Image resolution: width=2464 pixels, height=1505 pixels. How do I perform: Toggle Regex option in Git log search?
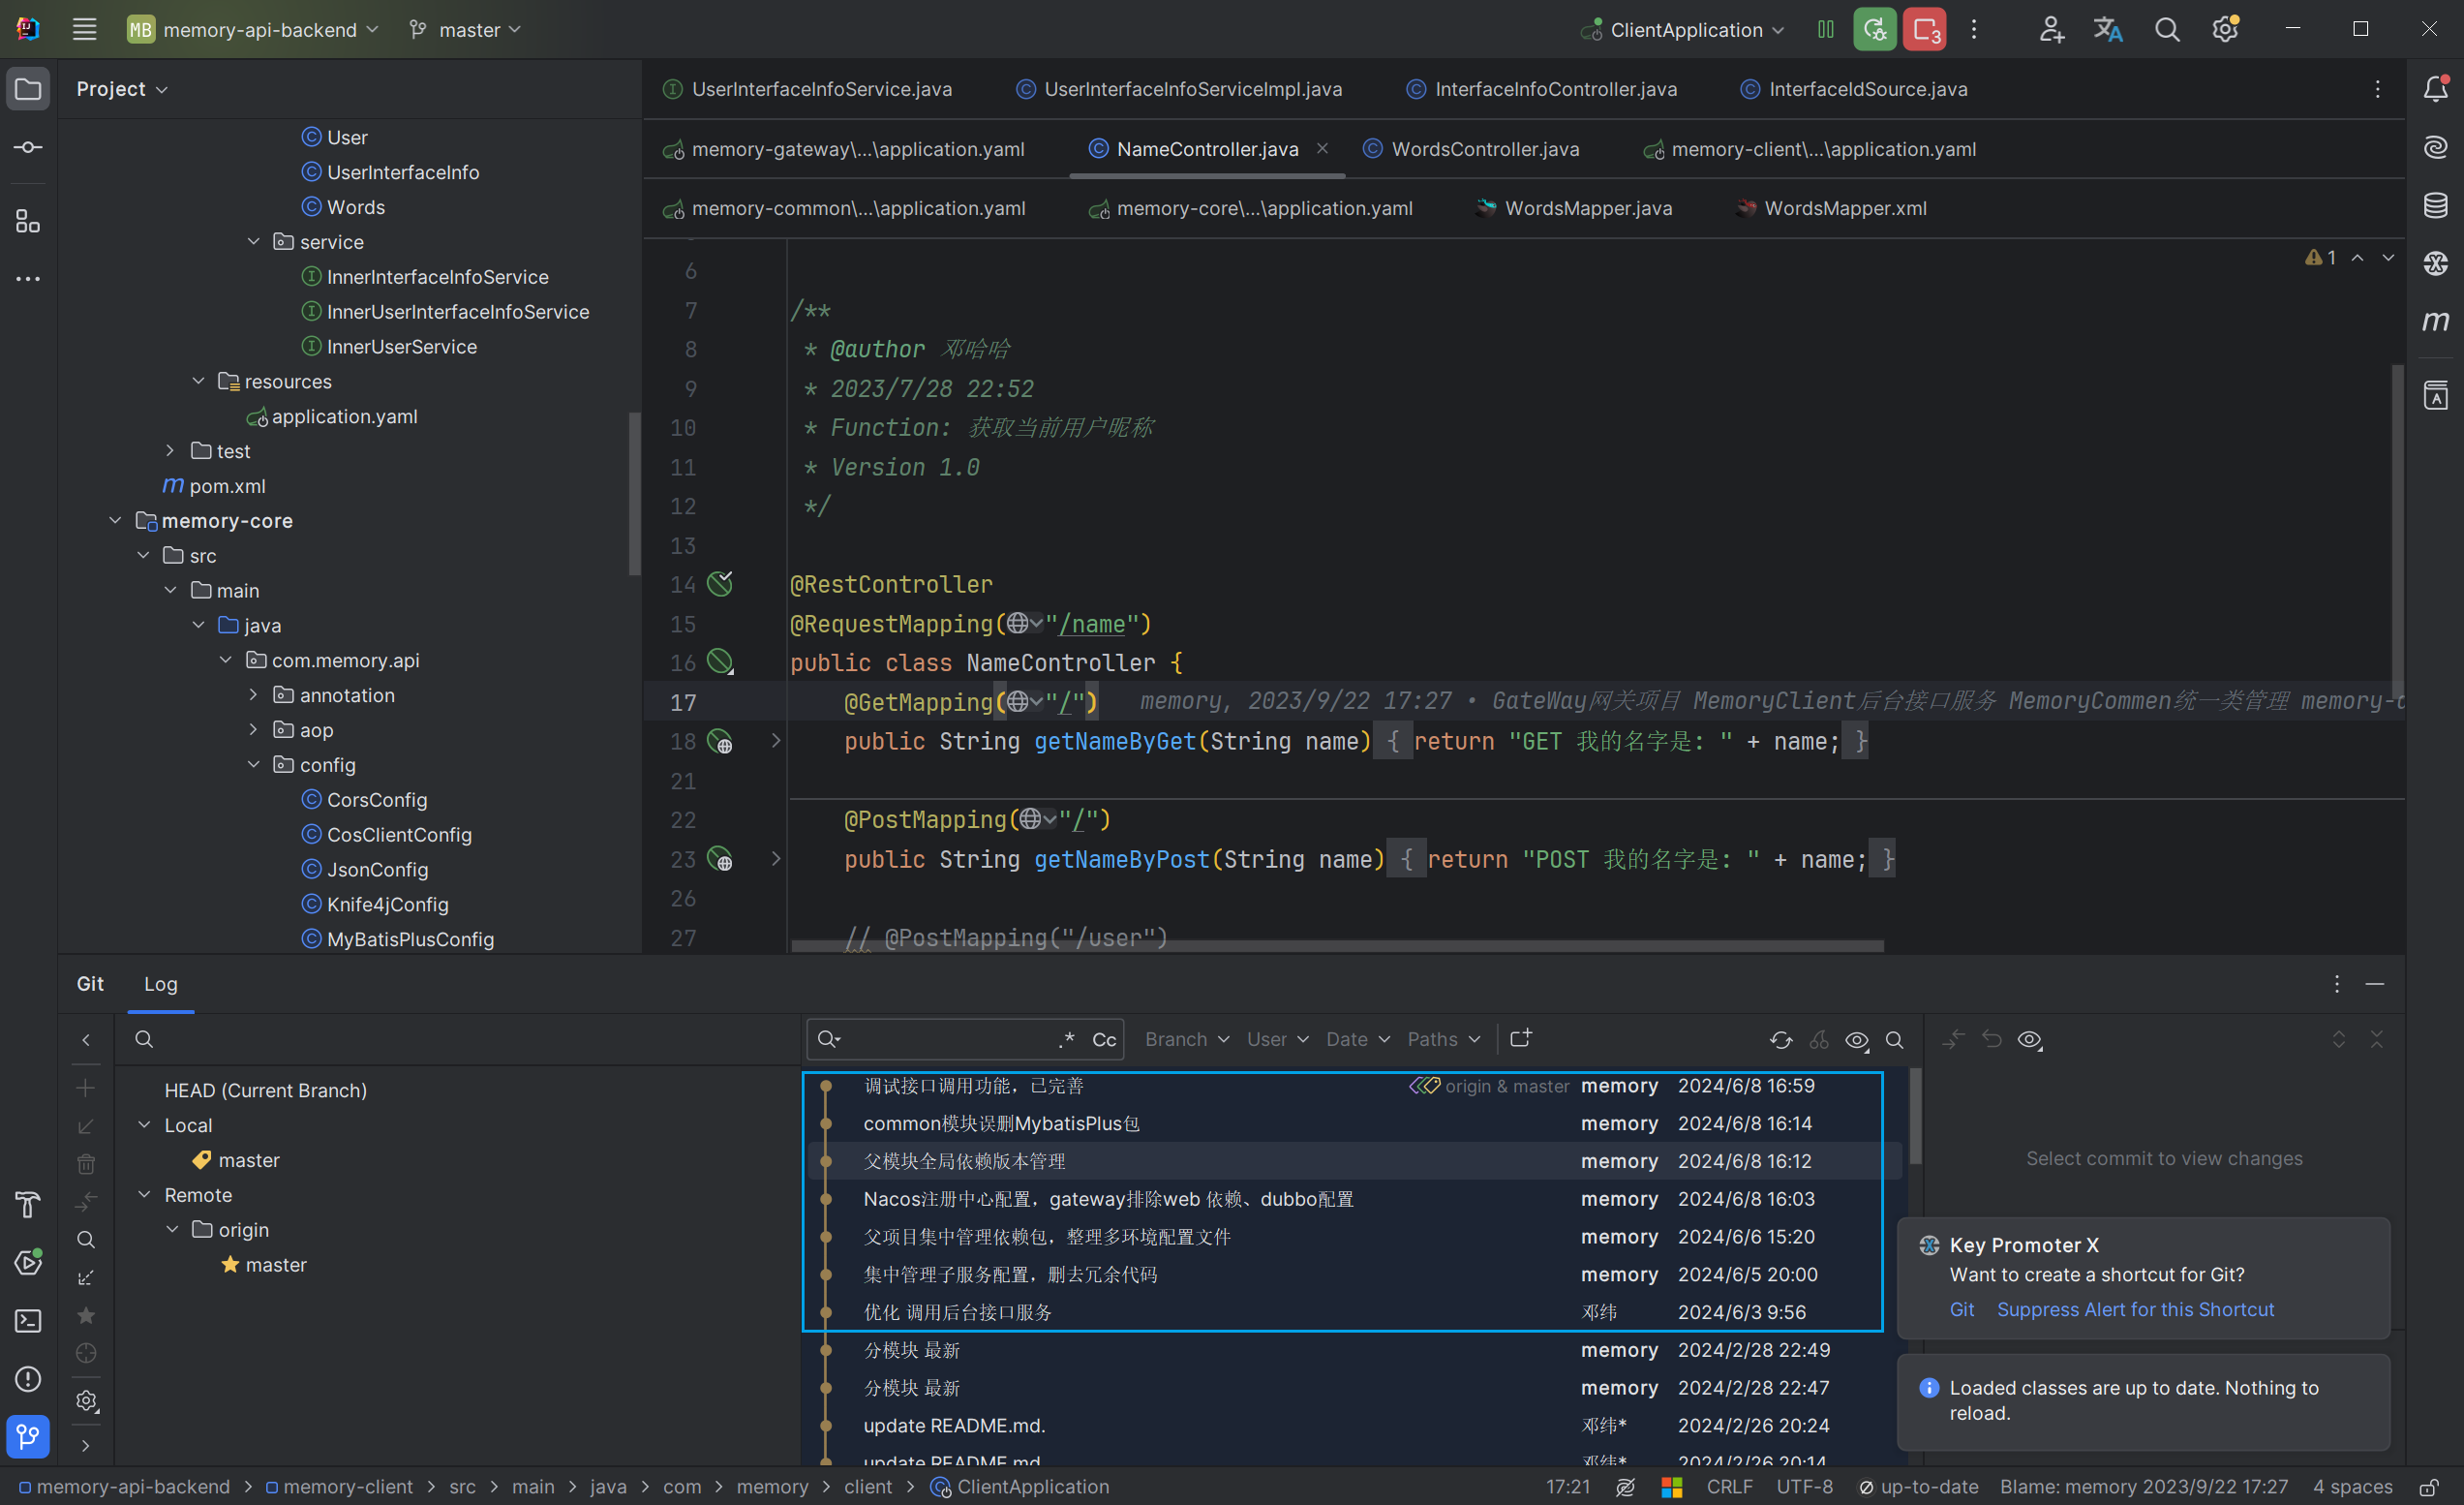pos(1067,1039)
